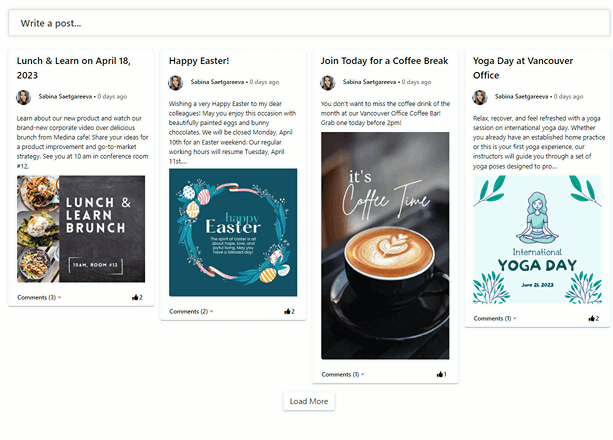The width and height of the screenshot is (613, 440).
Task: Click thumbs-up on Happy Easter post
Action: (287, 311)
